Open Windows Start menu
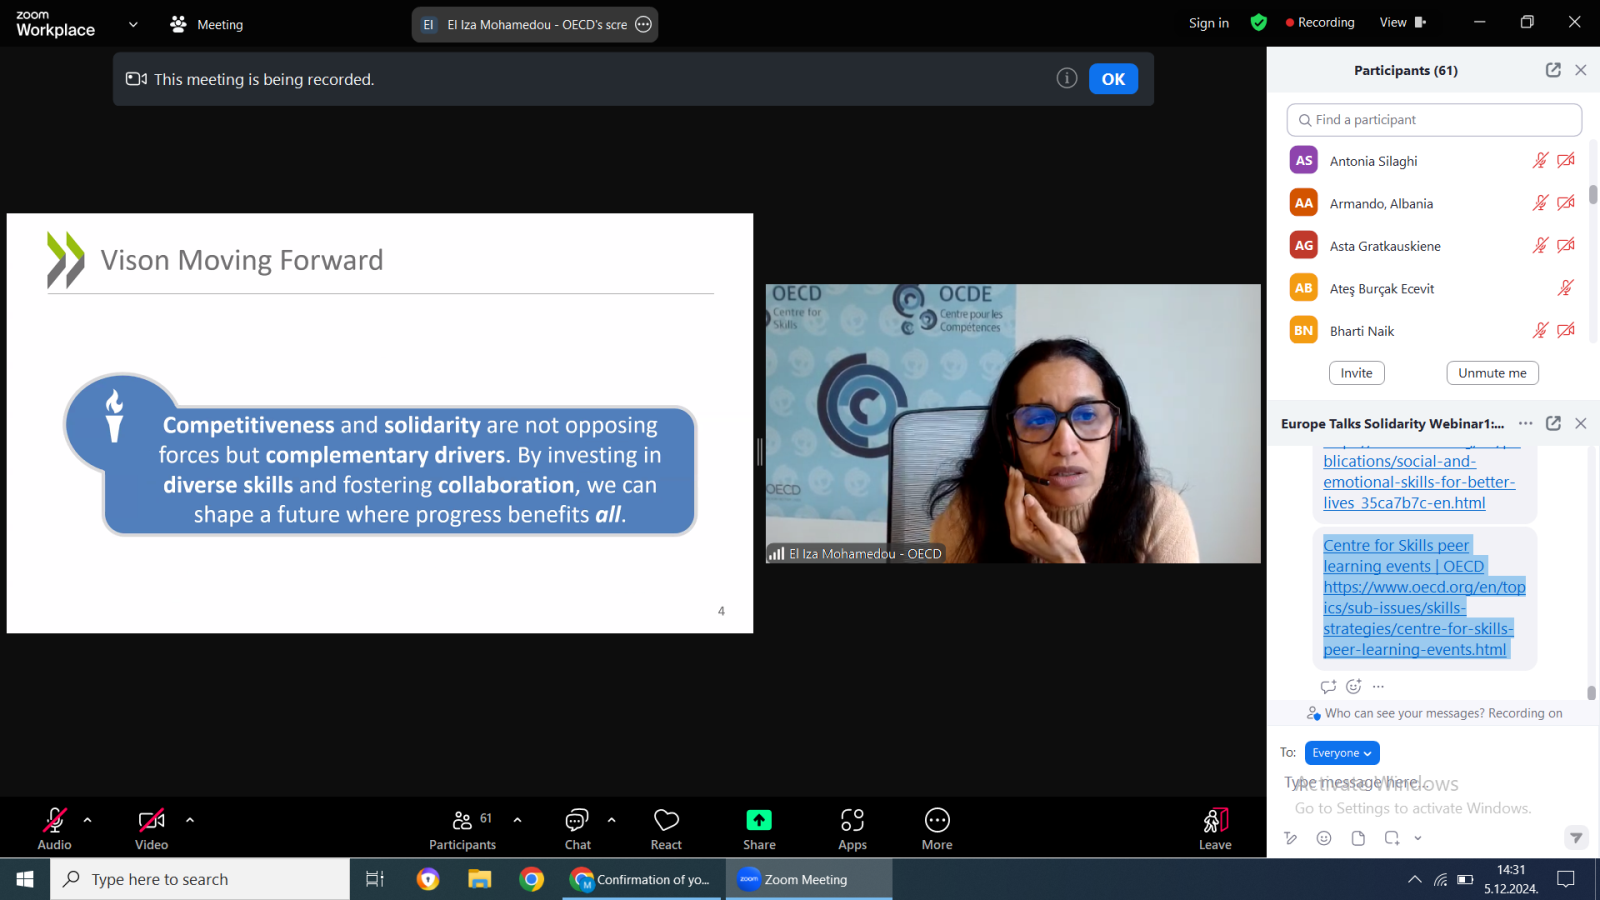This screenshot has width=1600, height=900. pos(25,879)
